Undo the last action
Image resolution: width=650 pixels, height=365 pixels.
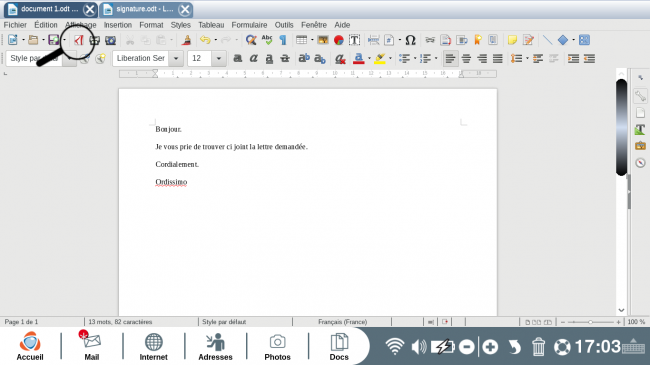(x=205, y=40)
